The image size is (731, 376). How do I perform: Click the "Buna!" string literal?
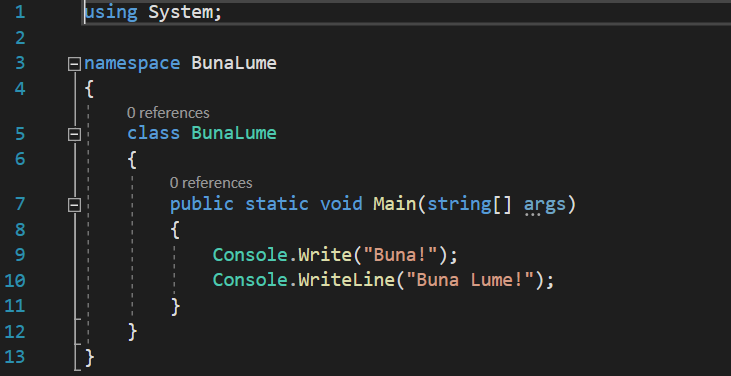coord(400,255)
